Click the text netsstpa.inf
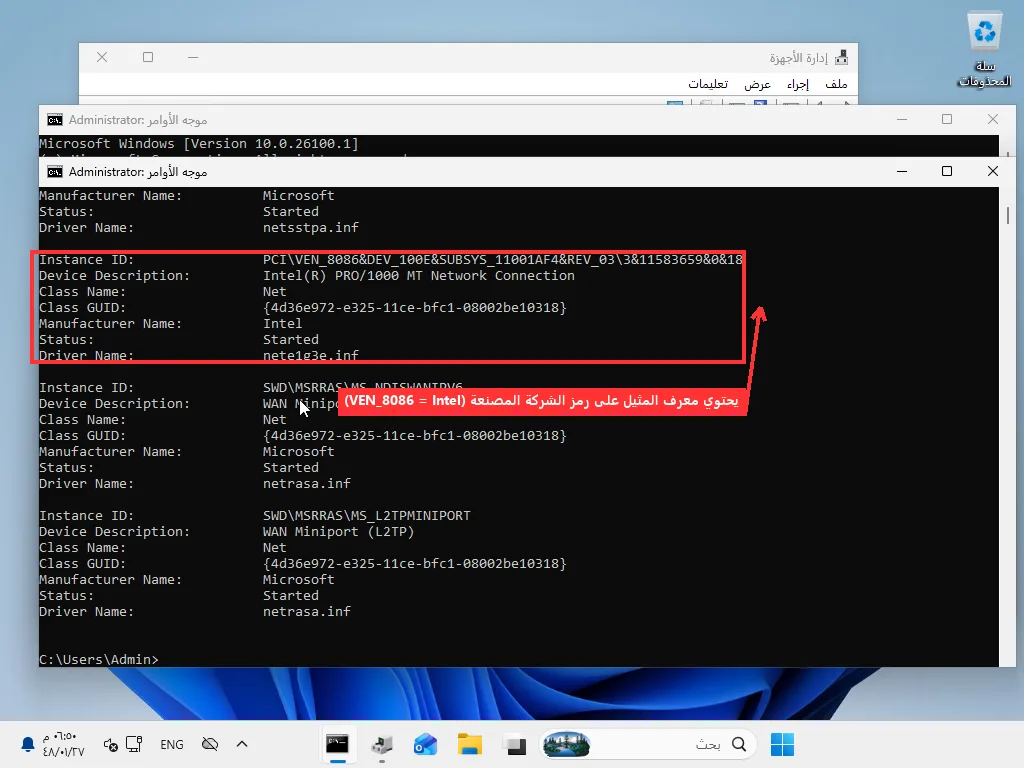 (311, 228)
